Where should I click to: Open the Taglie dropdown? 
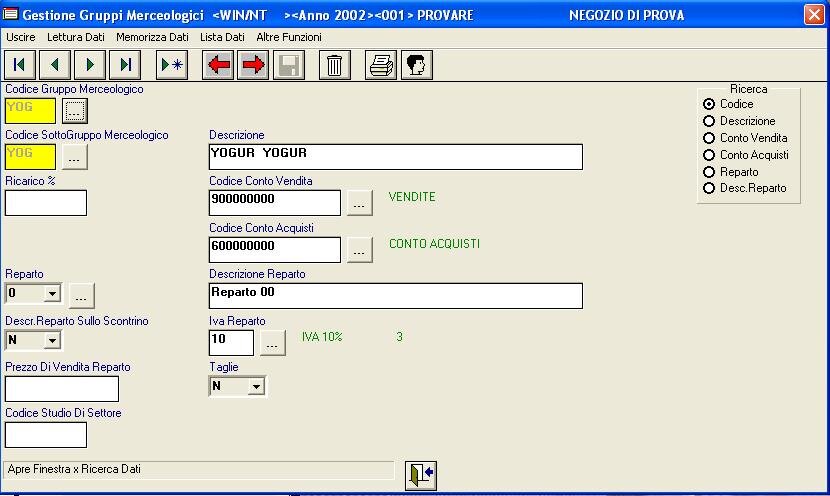point(256,386)
